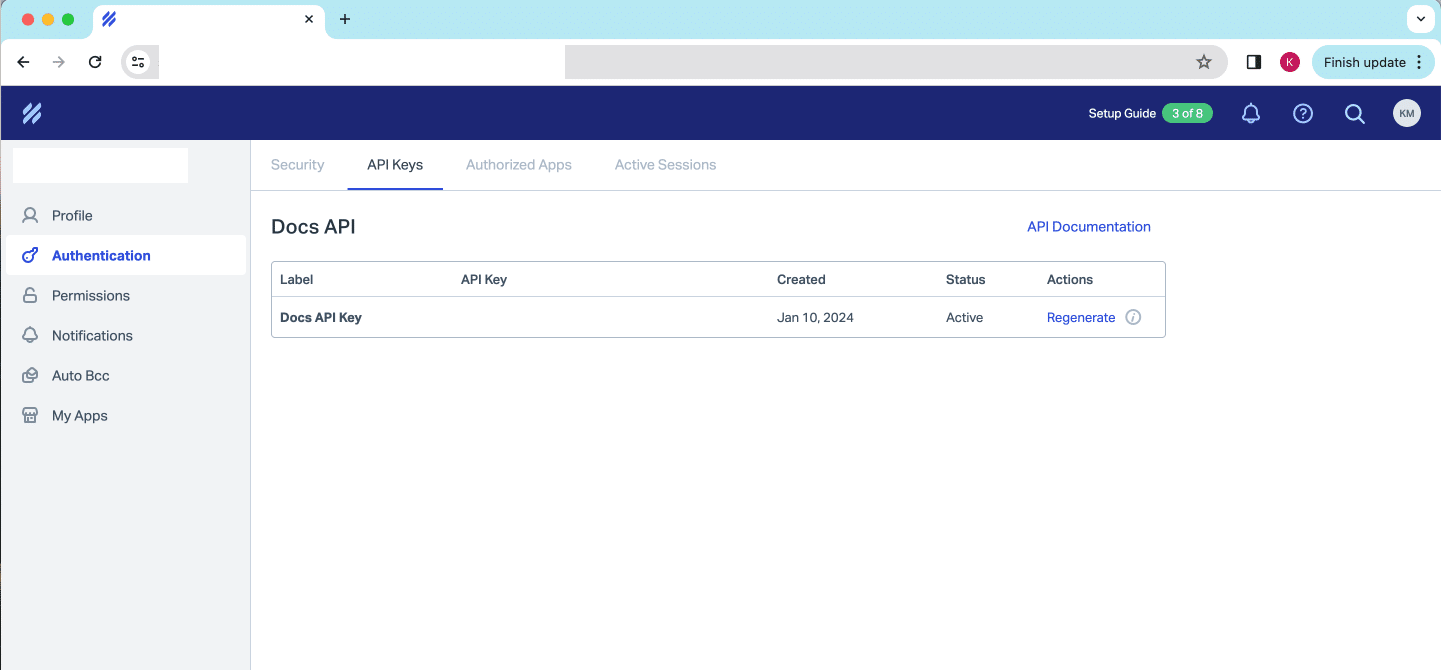This screenshot has width=1441, height=670.
Task: Open the API Documentation link
Action: [1088, 227]
